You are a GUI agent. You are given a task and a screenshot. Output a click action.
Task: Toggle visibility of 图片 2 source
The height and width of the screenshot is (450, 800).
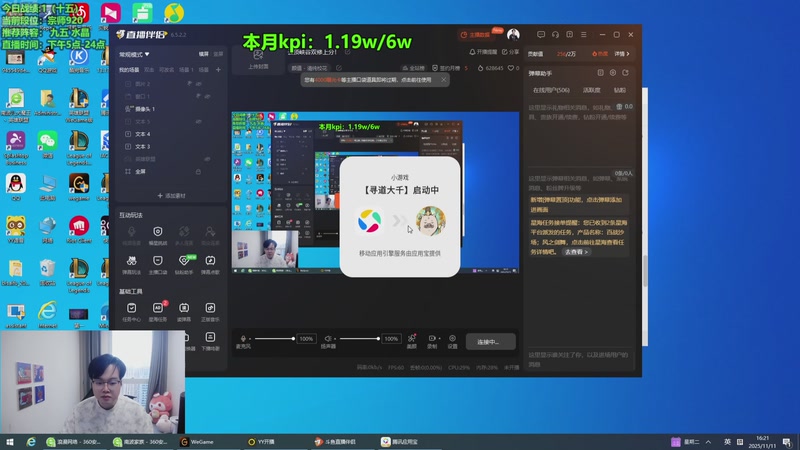199,84
